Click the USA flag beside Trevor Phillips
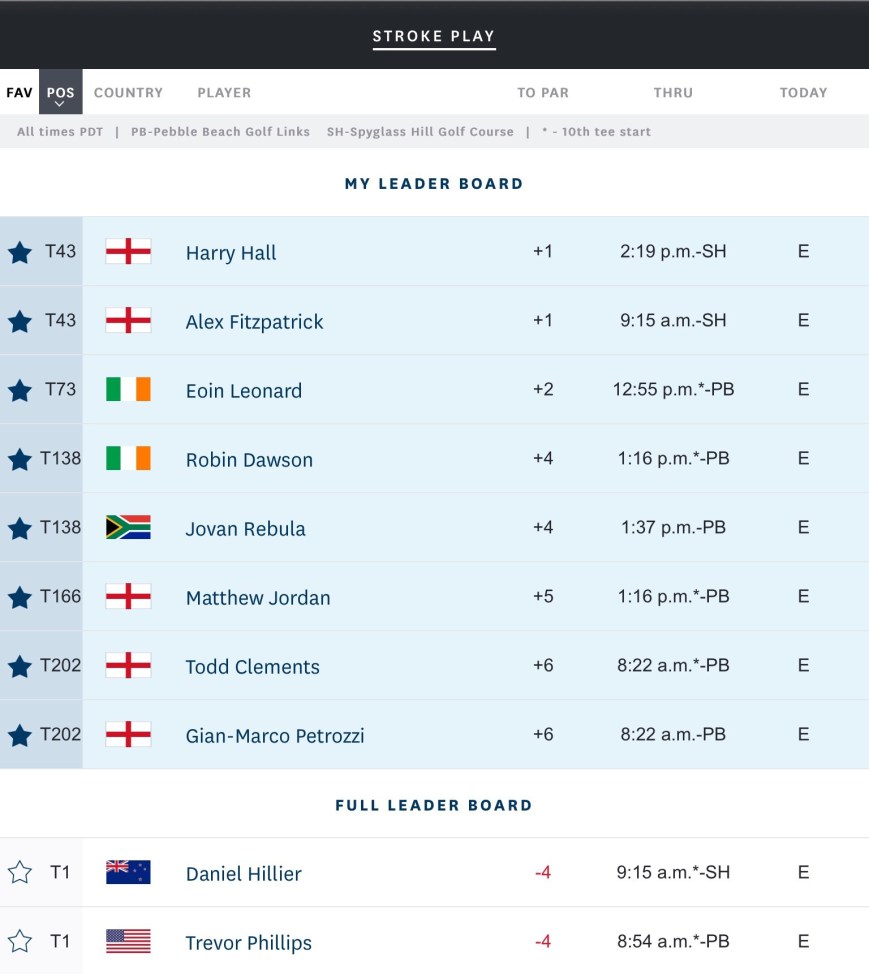 (x=128, y=942)
